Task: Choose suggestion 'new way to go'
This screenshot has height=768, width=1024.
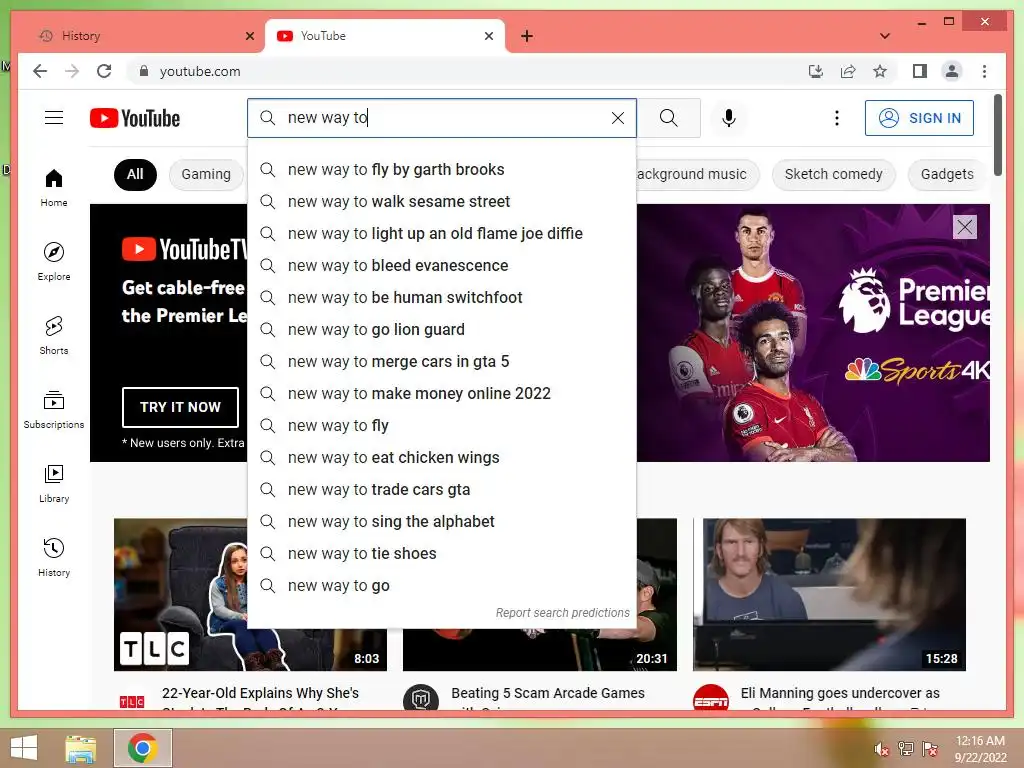Action: [442, 586]
